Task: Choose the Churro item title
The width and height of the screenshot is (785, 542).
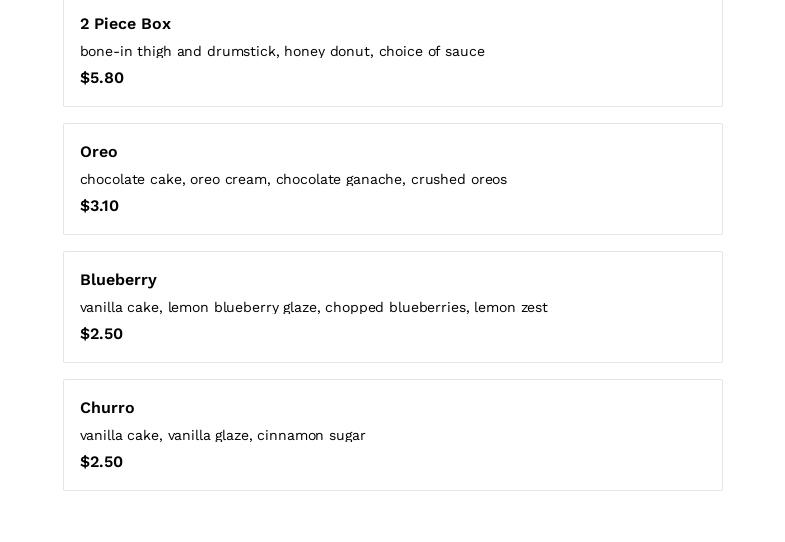Action: 107,408
